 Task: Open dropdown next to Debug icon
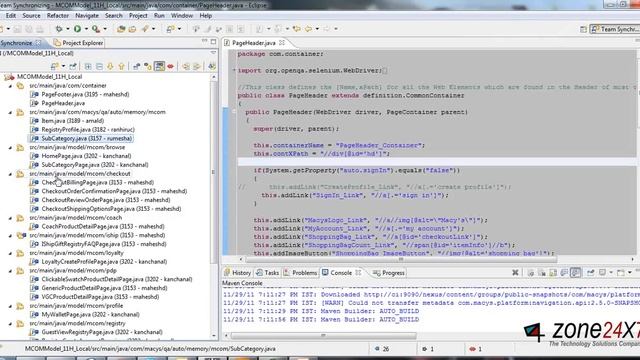click(x=68, y=29)
